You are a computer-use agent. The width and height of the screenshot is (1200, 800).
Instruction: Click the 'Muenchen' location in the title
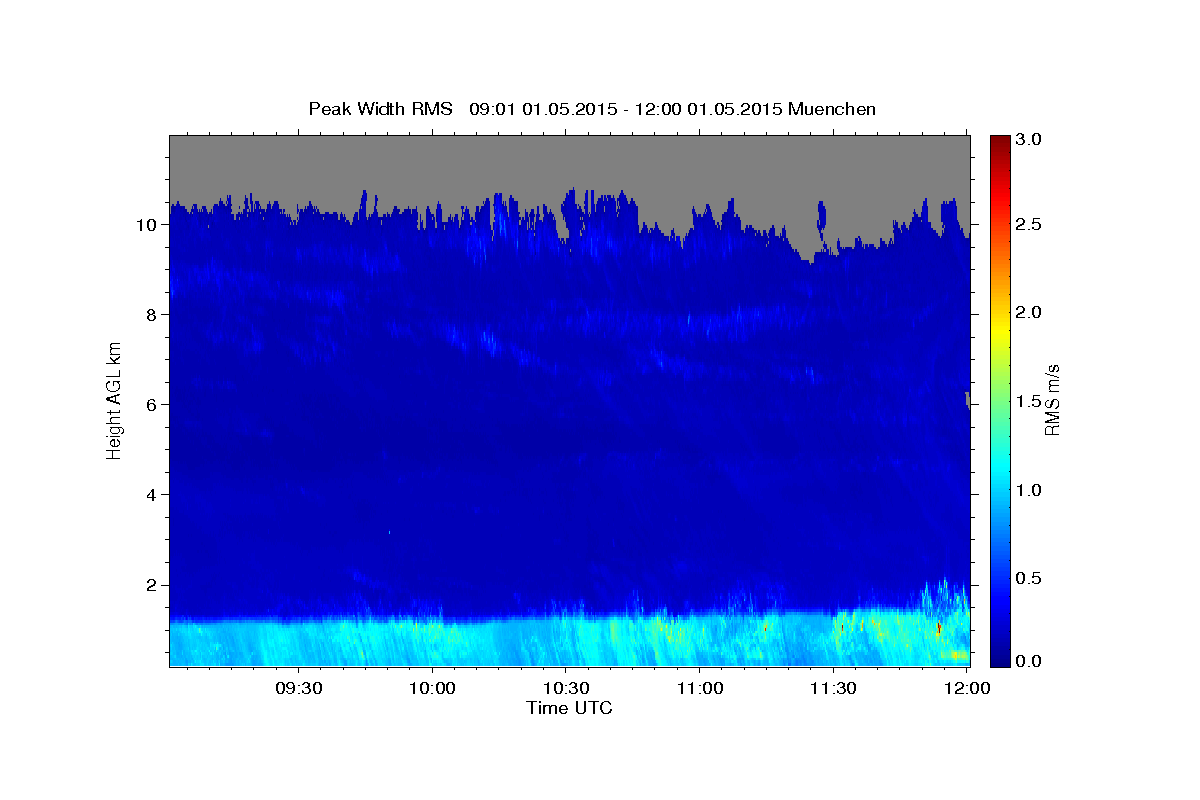point(832,108)
